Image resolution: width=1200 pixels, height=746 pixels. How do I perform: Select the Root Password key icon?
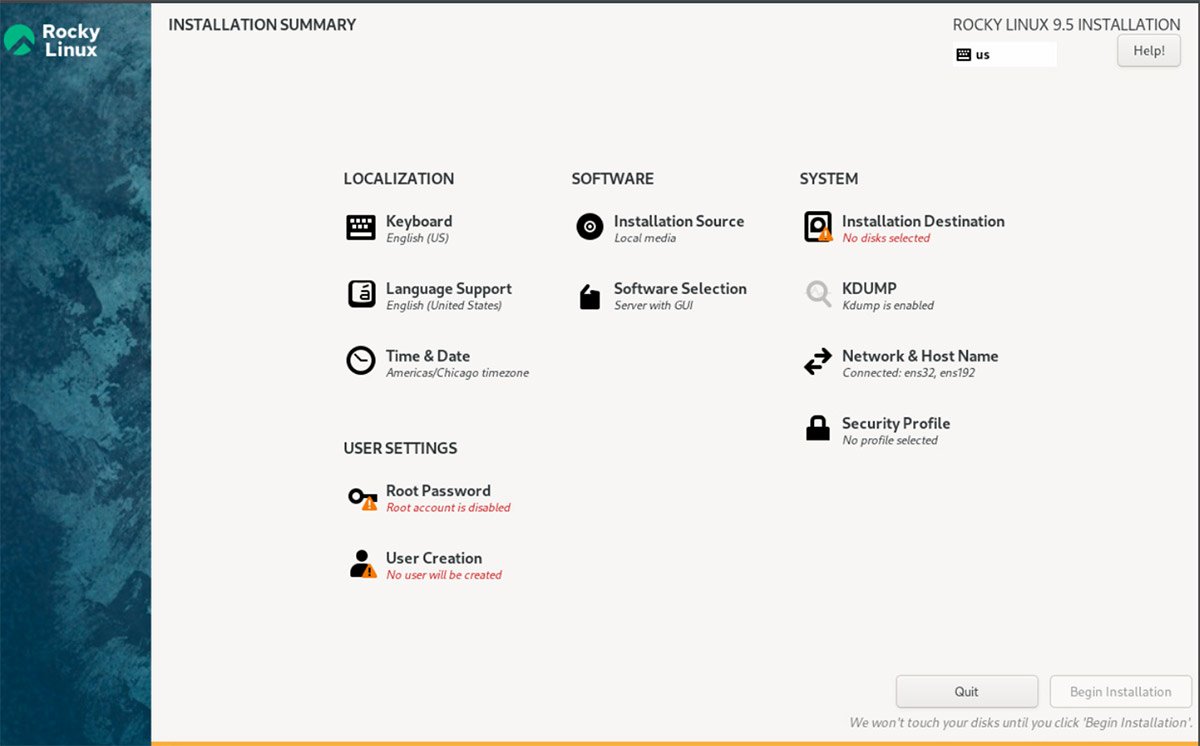[361, 497]
